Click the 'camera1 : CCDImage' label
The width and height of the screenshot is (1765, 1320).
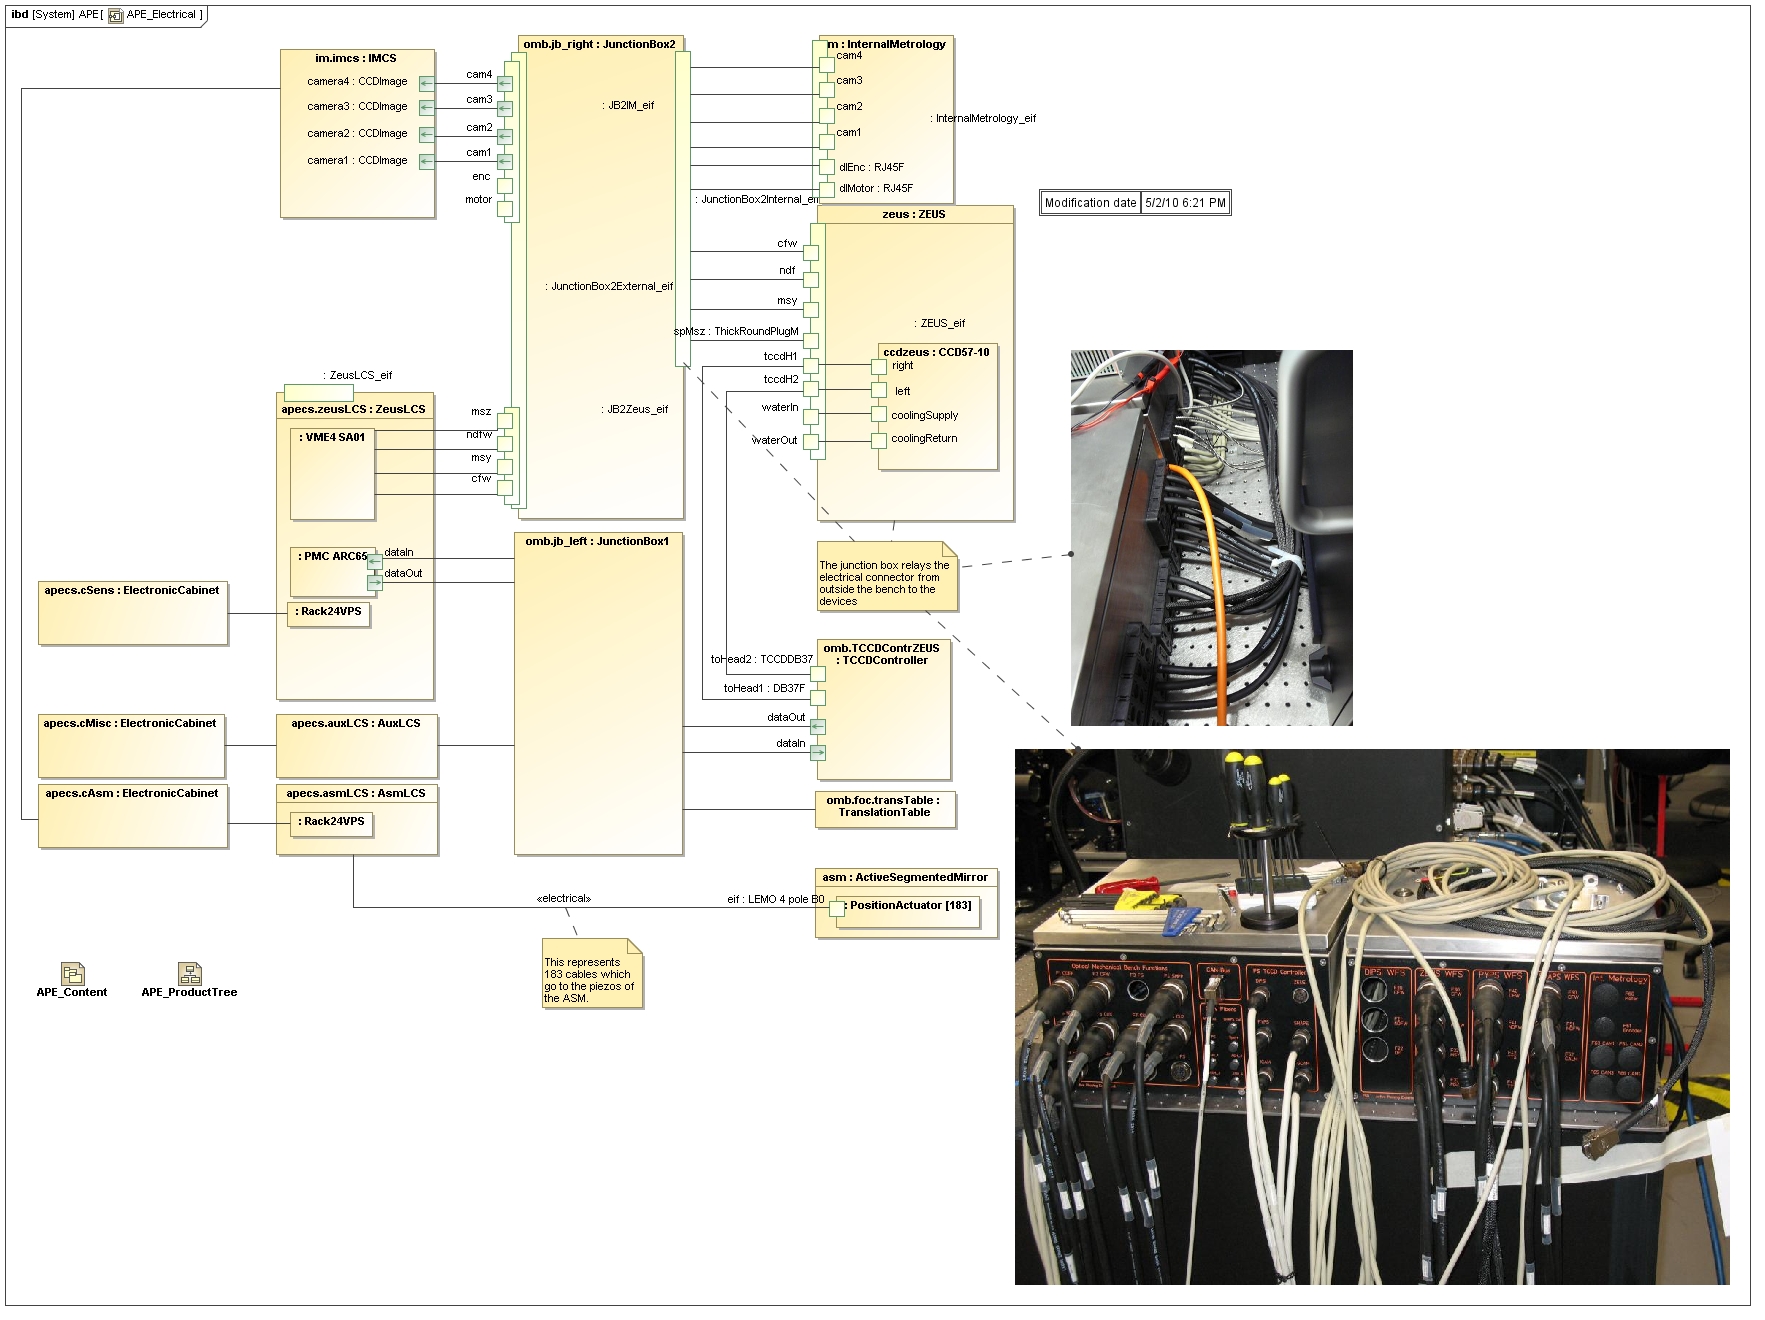pos(357,160)
